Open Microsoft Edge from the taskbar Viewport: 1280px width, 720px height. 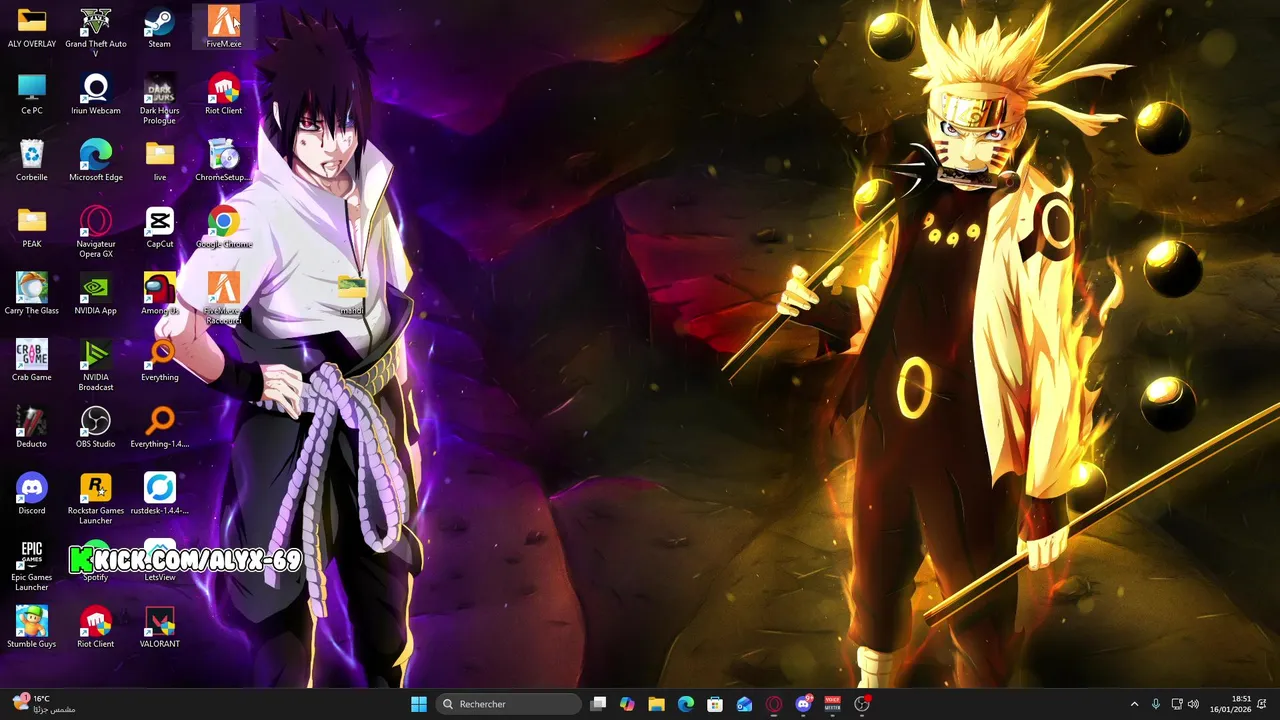tap(686, 704)
